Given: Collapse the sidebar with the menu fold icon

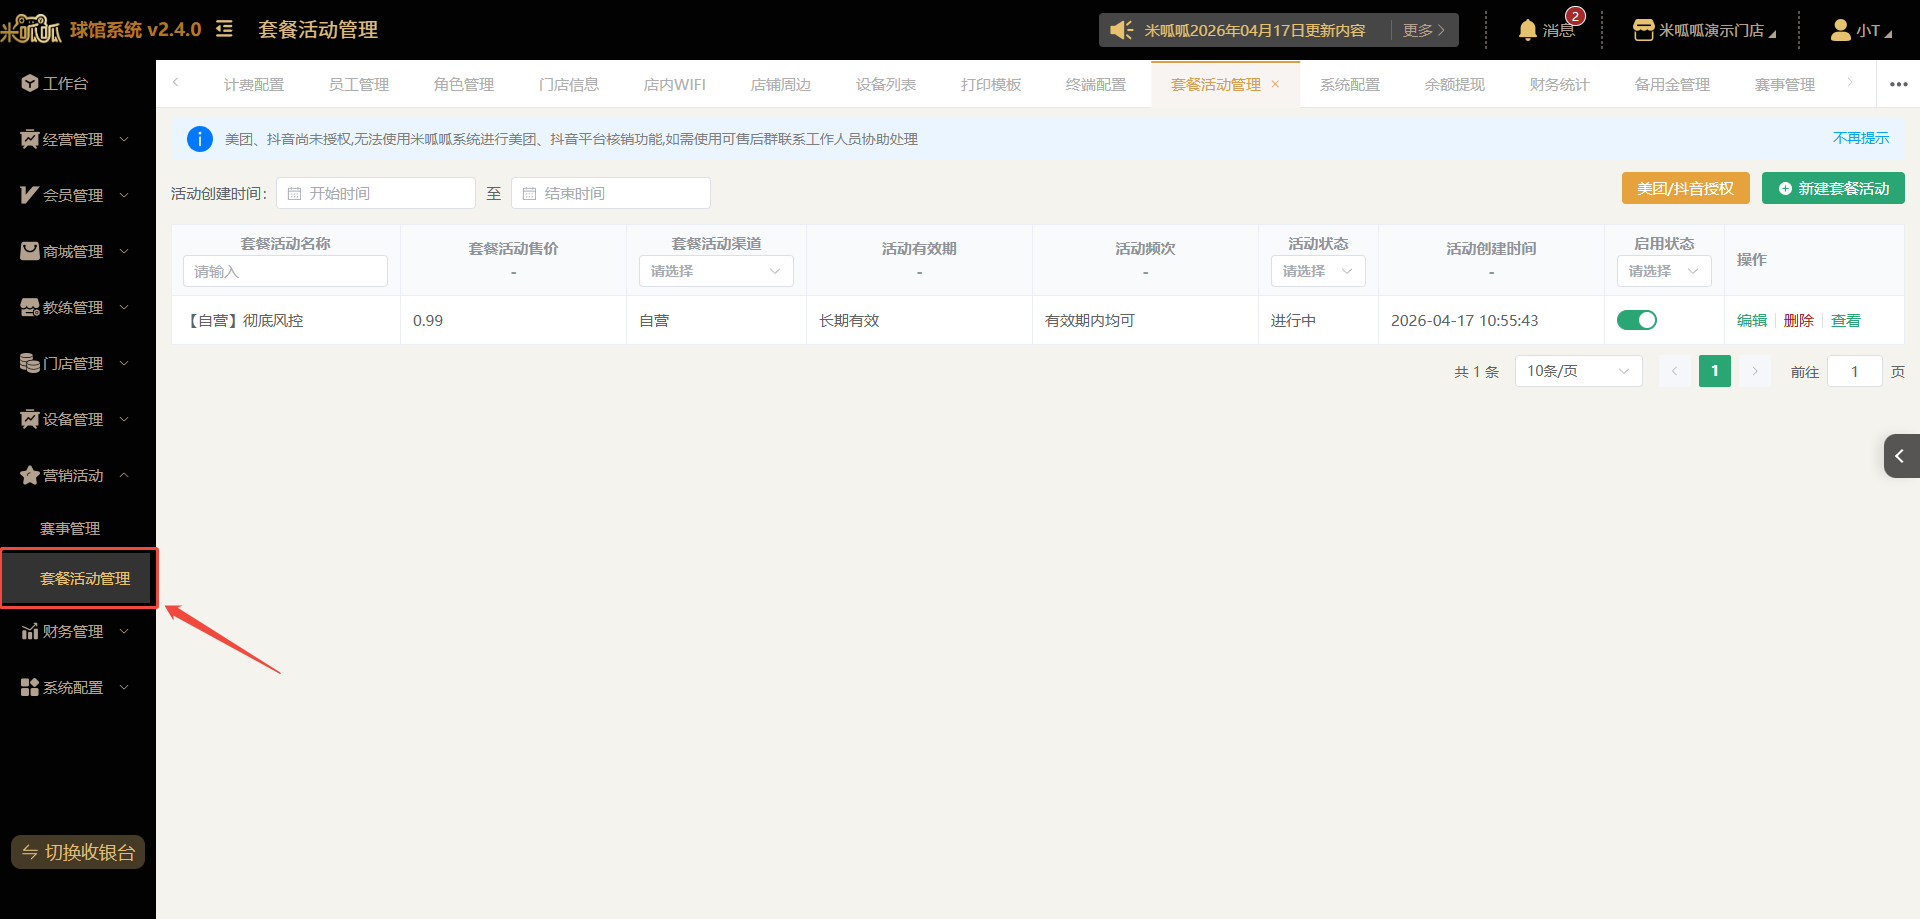Looking at the screenshot, I should coord(224,29).
